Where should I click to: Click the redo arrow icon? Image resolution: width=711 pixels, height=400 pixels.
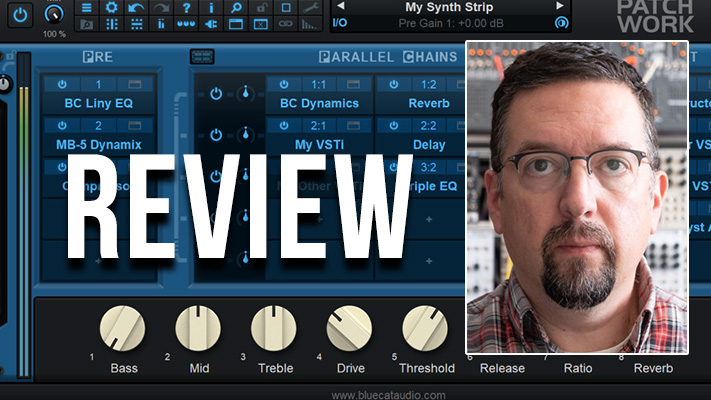161,7
